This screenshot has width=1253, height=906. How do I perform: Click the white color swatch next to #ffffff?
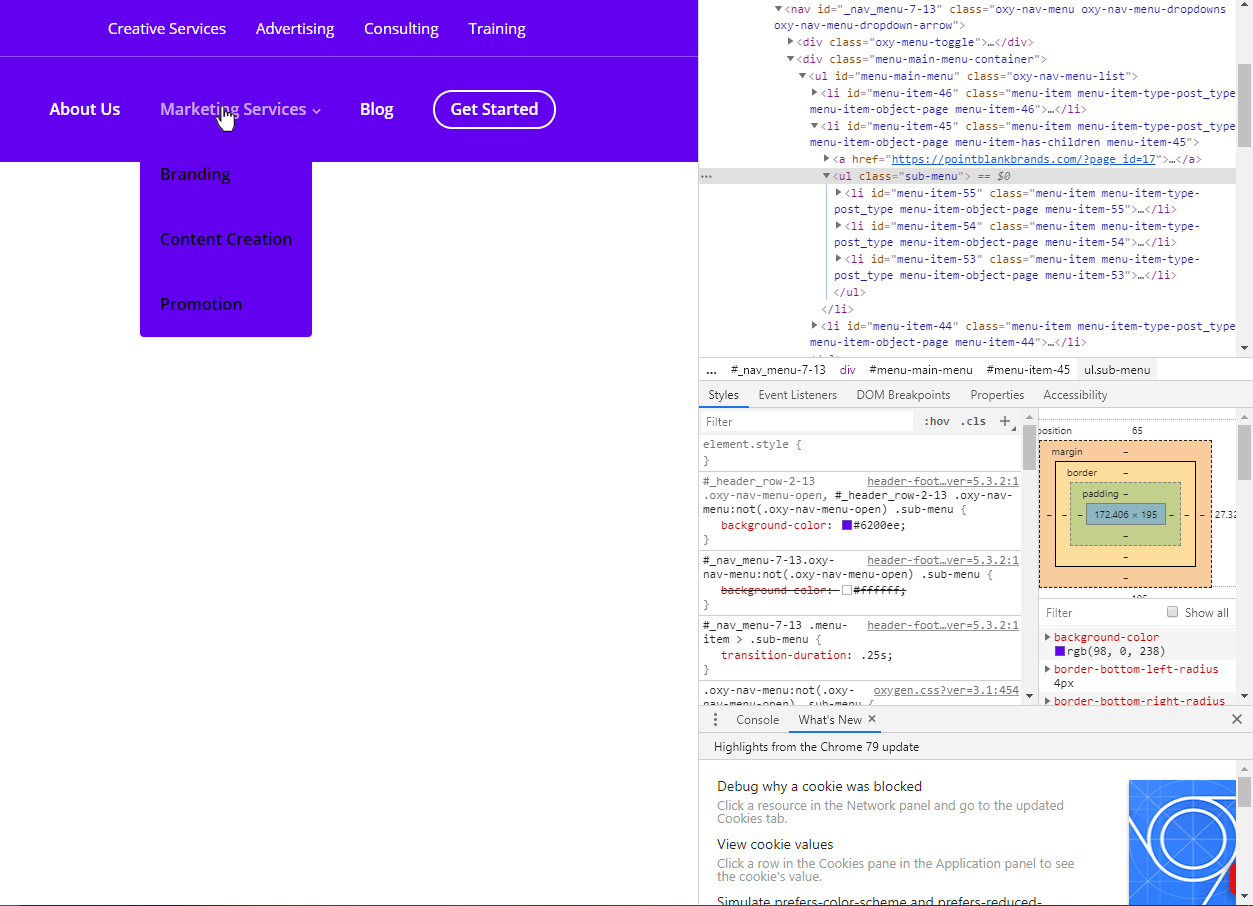[x=848, y=590]
